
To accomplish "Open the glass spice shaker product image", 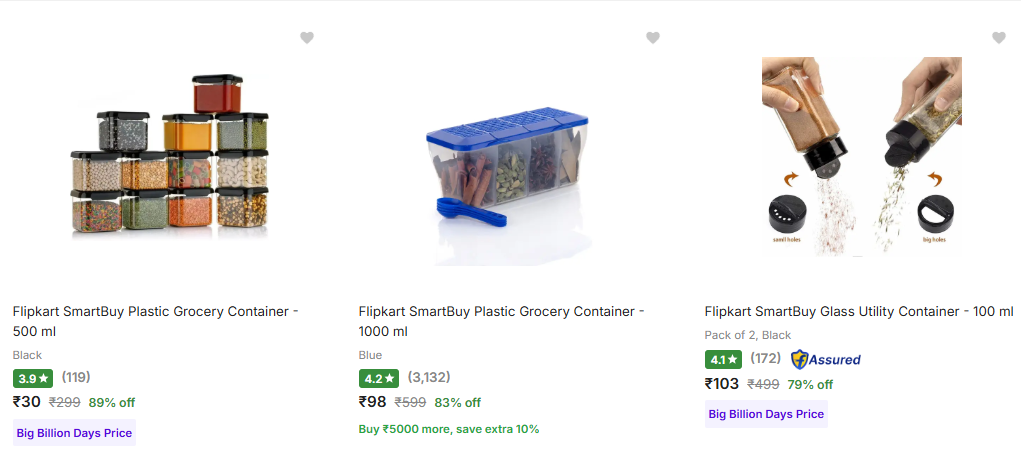I will [x=861, y=157].
